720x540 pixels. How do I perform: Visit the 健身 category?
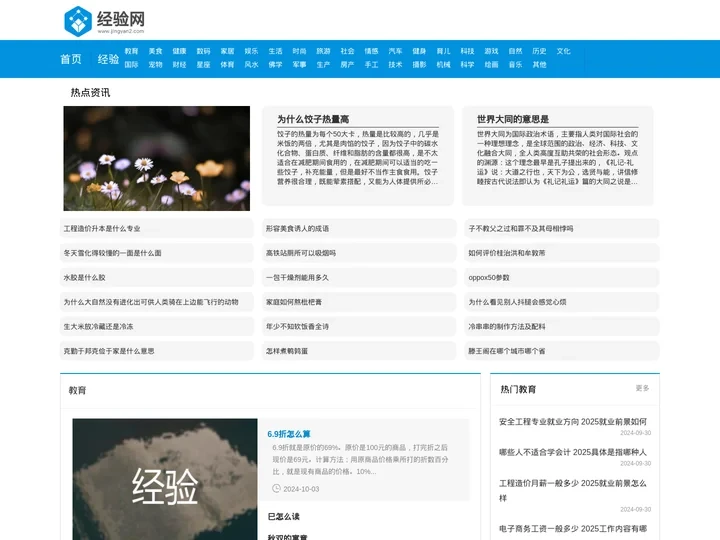click(x=419, y=51)
